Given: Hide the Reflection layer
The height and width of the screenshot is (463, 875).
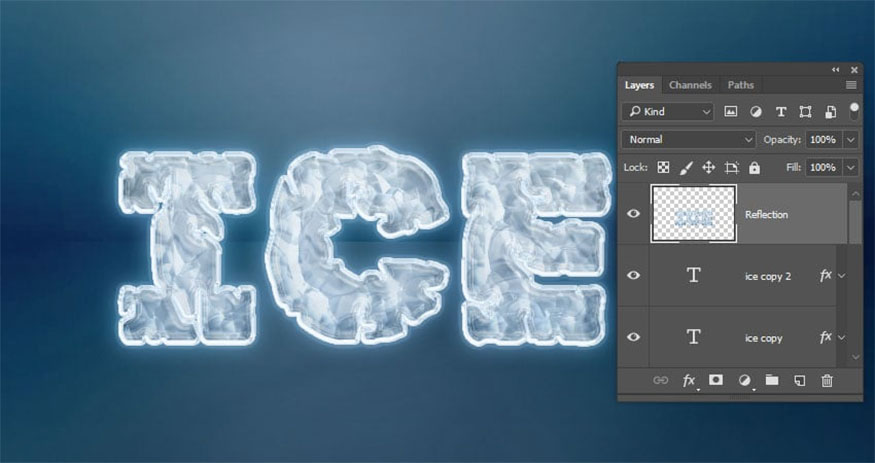Looking at the screenshot, I should coord(633,214).
